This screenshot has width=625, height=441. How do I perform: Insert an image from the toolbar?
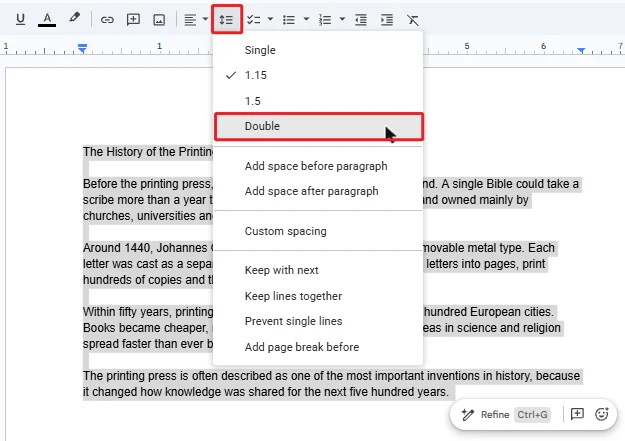pos(159,20)
